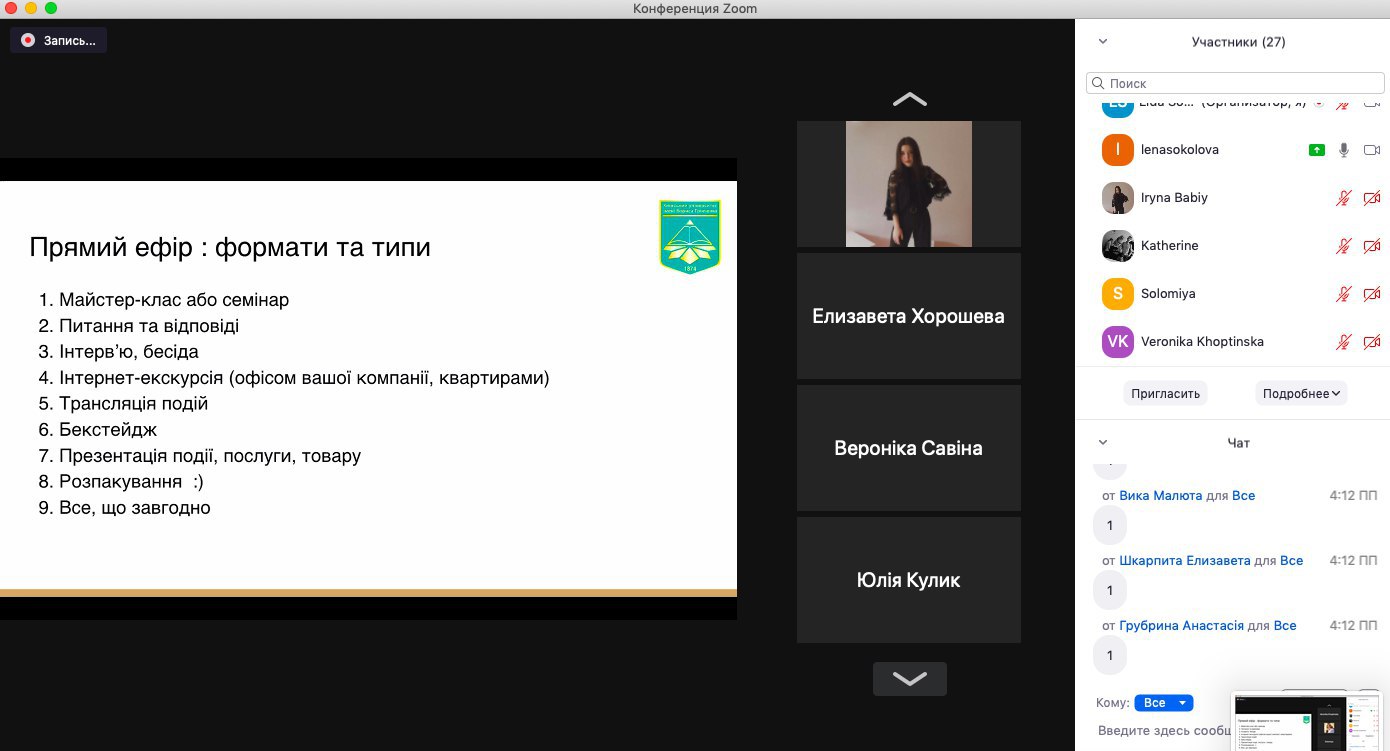Click sender name Грубрина Анастасія in chat

(x=1181, y=626)
